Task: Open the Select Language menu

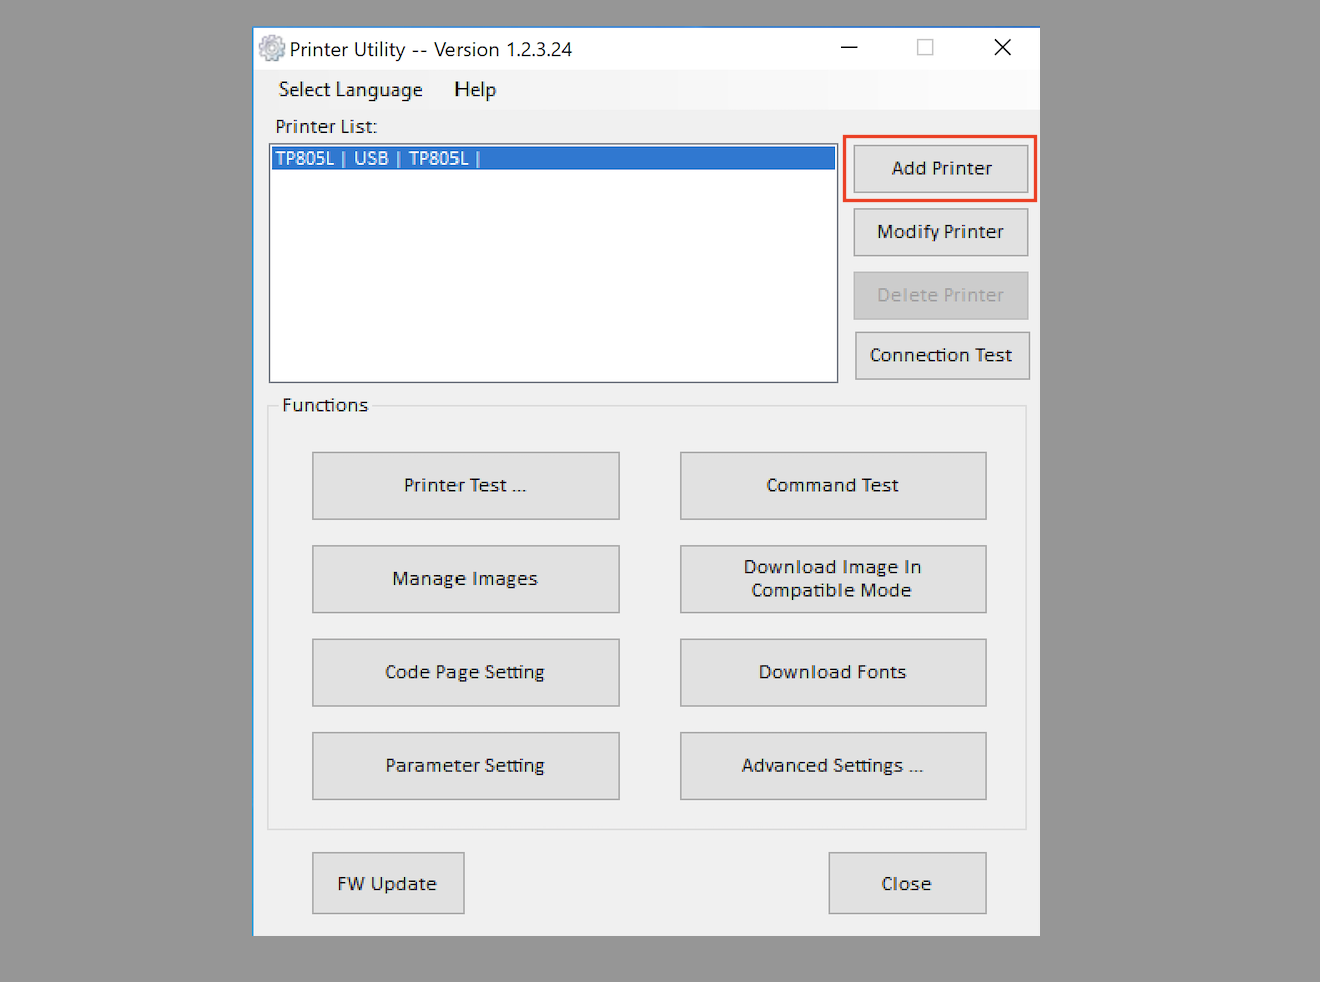Action: pos(350,90)
